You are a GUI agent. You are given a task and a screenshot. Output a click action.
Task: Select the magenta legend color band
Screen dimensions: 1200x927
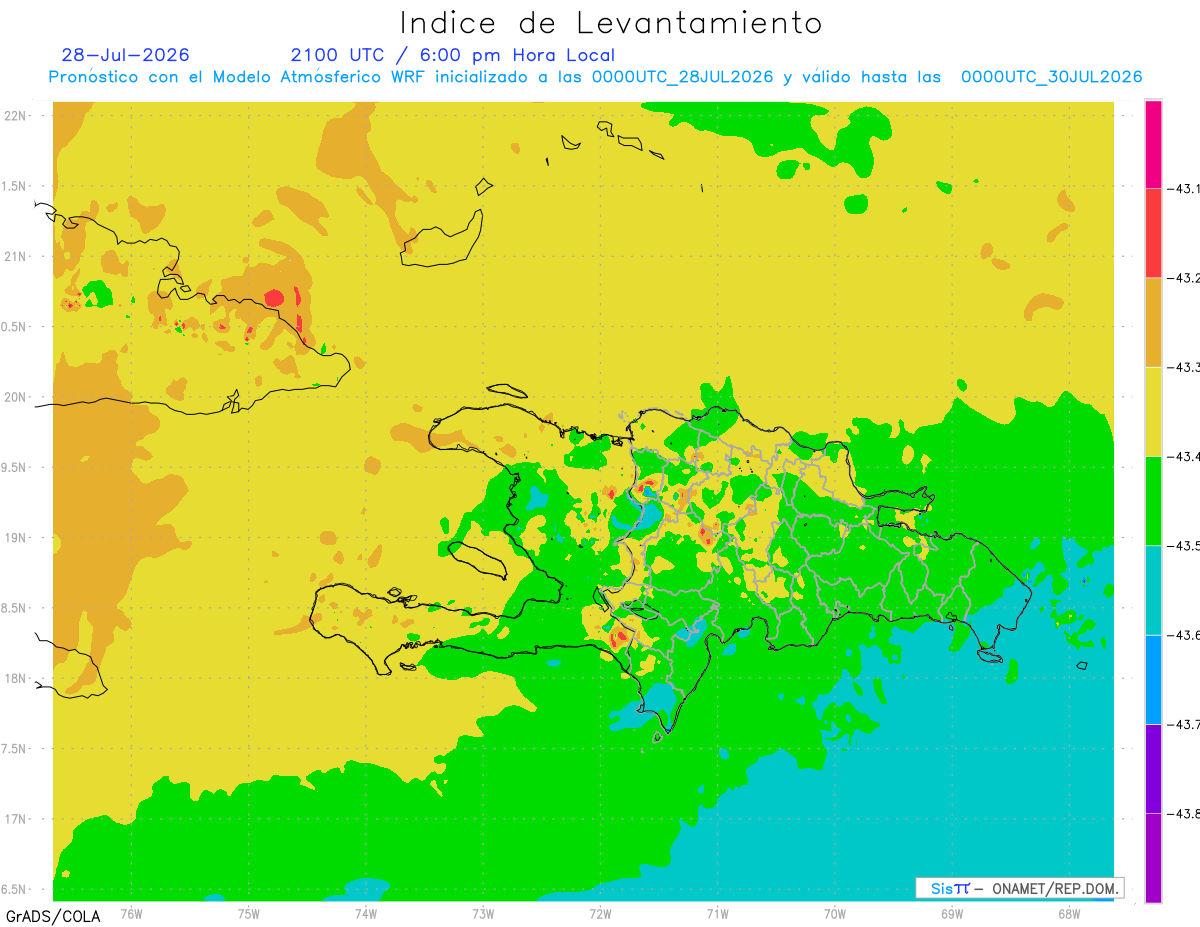pos(1153,144)
